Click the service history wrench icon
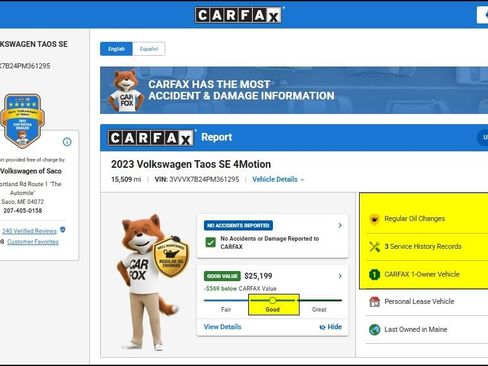The width and height of the screenshot is (488, 366). tap(375, 247)
